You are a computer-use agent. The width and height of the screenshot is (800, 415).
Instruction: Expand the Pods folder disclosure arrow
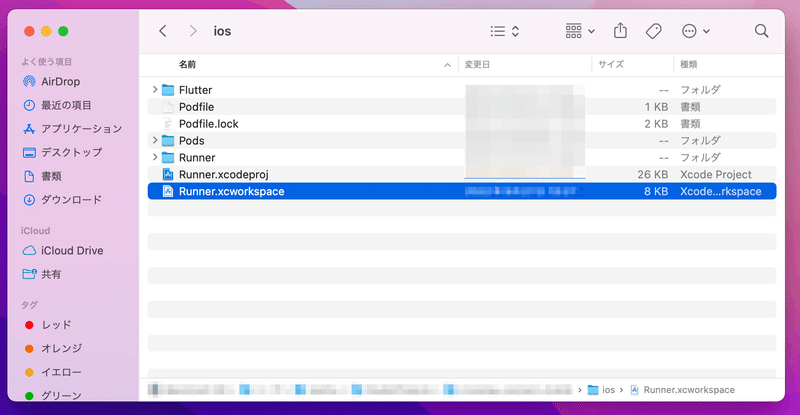[x=155, y=140]
